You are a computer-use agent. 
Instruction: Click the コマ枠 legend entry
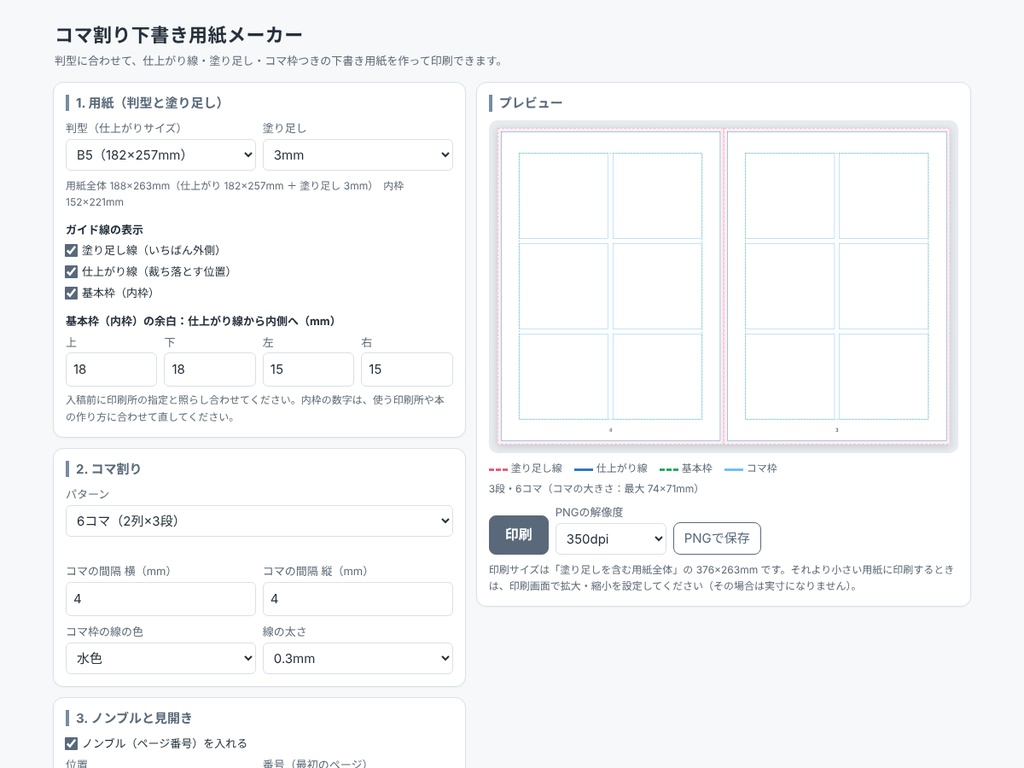pos(750,468)
